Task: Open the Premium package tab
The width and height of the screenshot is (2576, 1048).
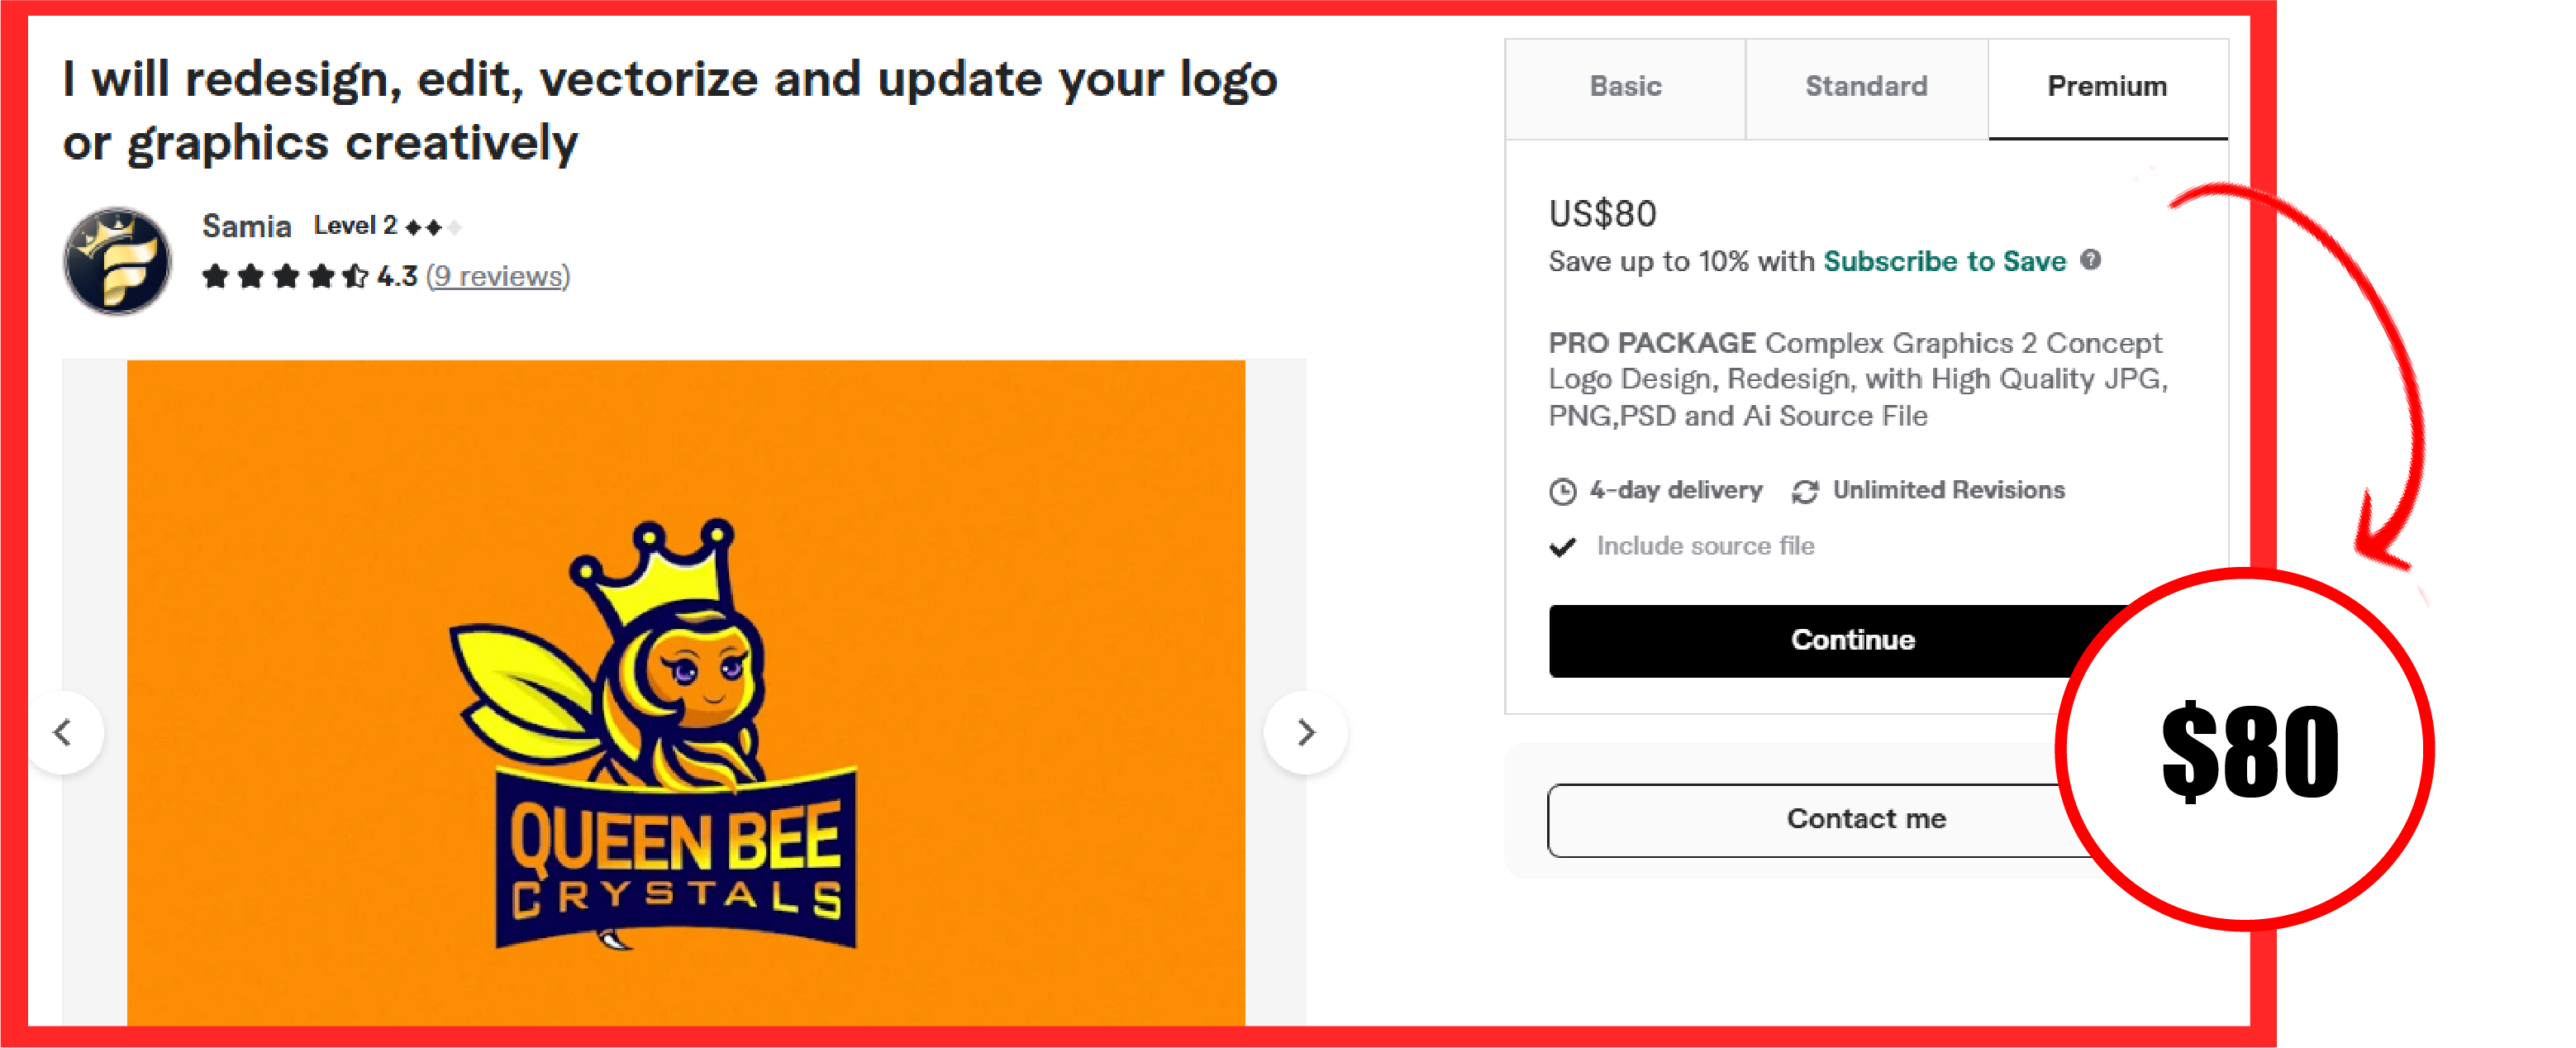Action: (2107, 87)
